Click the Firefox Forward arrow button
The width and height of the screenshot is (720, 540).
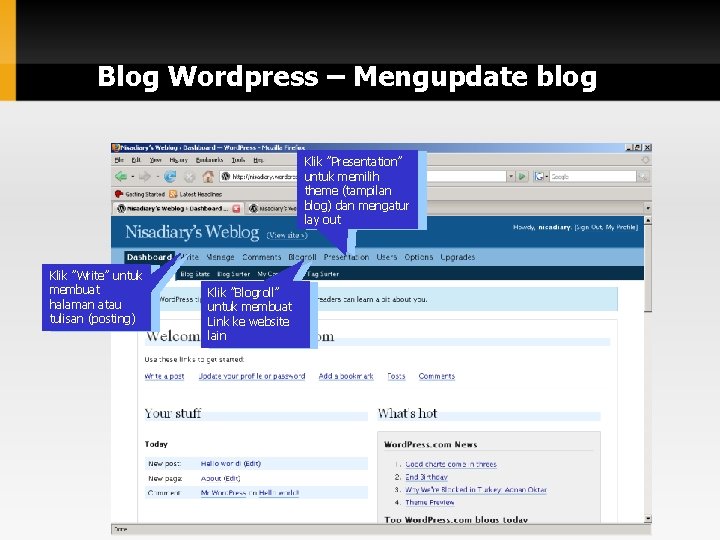pos(145,176)
